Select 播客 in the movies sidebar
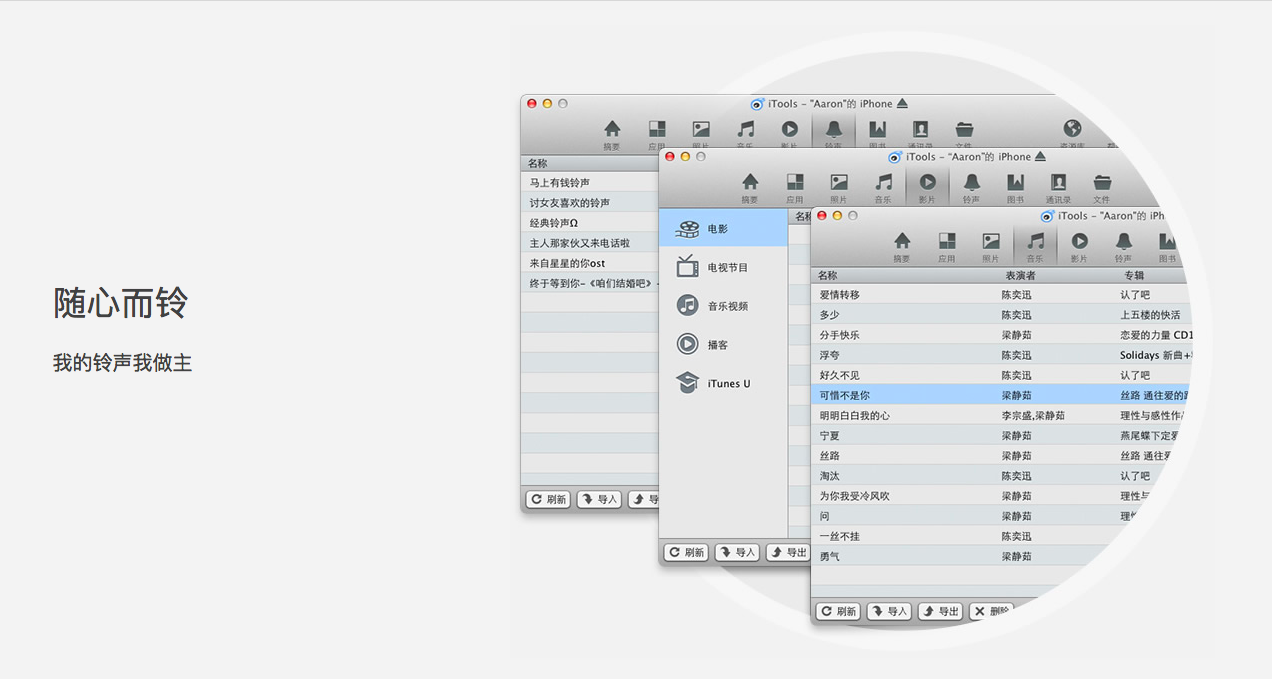The width and height of the screenshot is (1272, 679). coord(724,345)
